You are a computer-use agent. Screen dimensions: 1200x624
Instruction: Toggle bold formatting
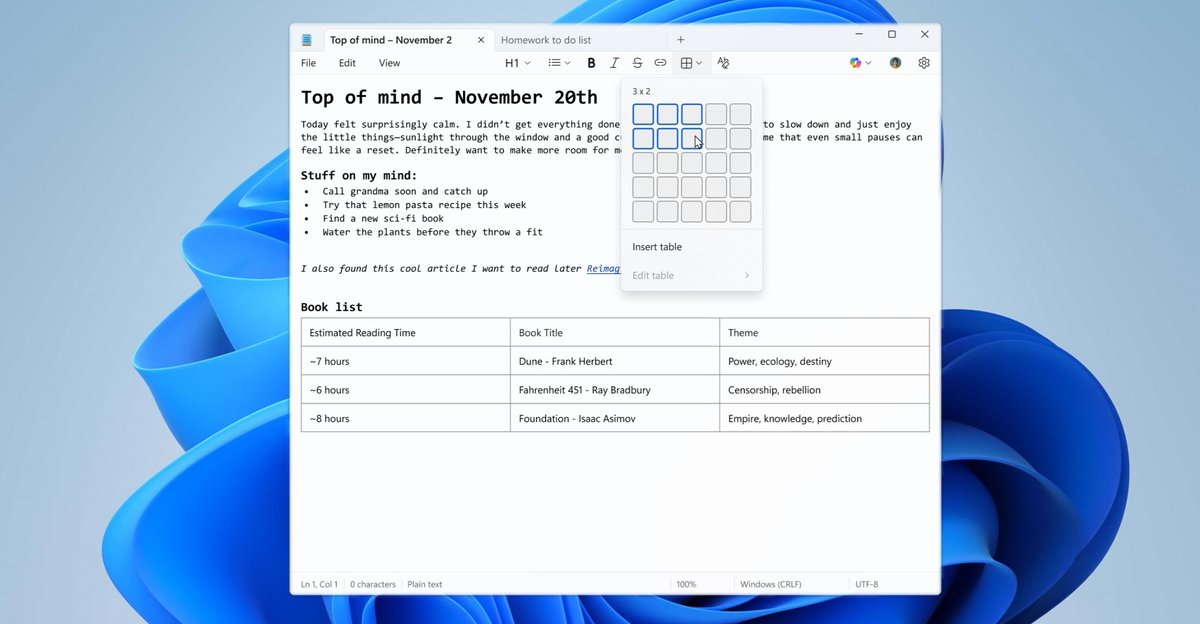[591, 62]
